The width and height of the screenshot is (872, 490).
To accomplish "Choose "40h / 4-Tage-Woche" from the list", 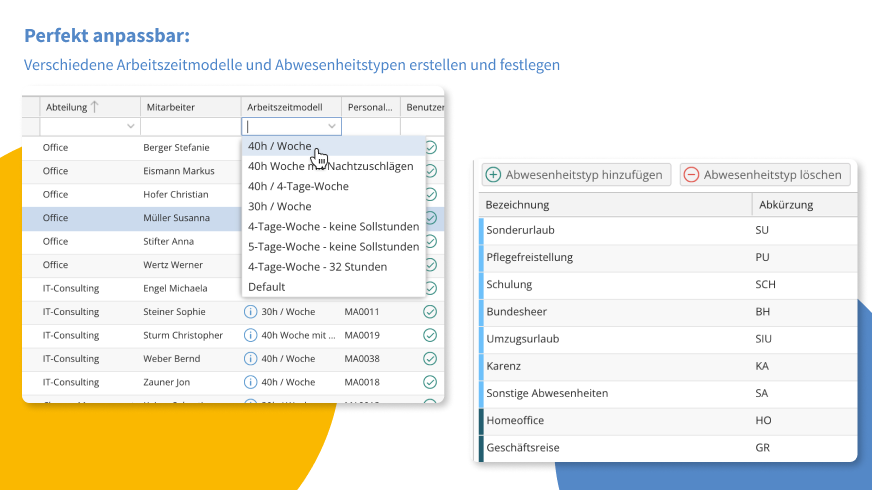I will [x=298, y=186].
